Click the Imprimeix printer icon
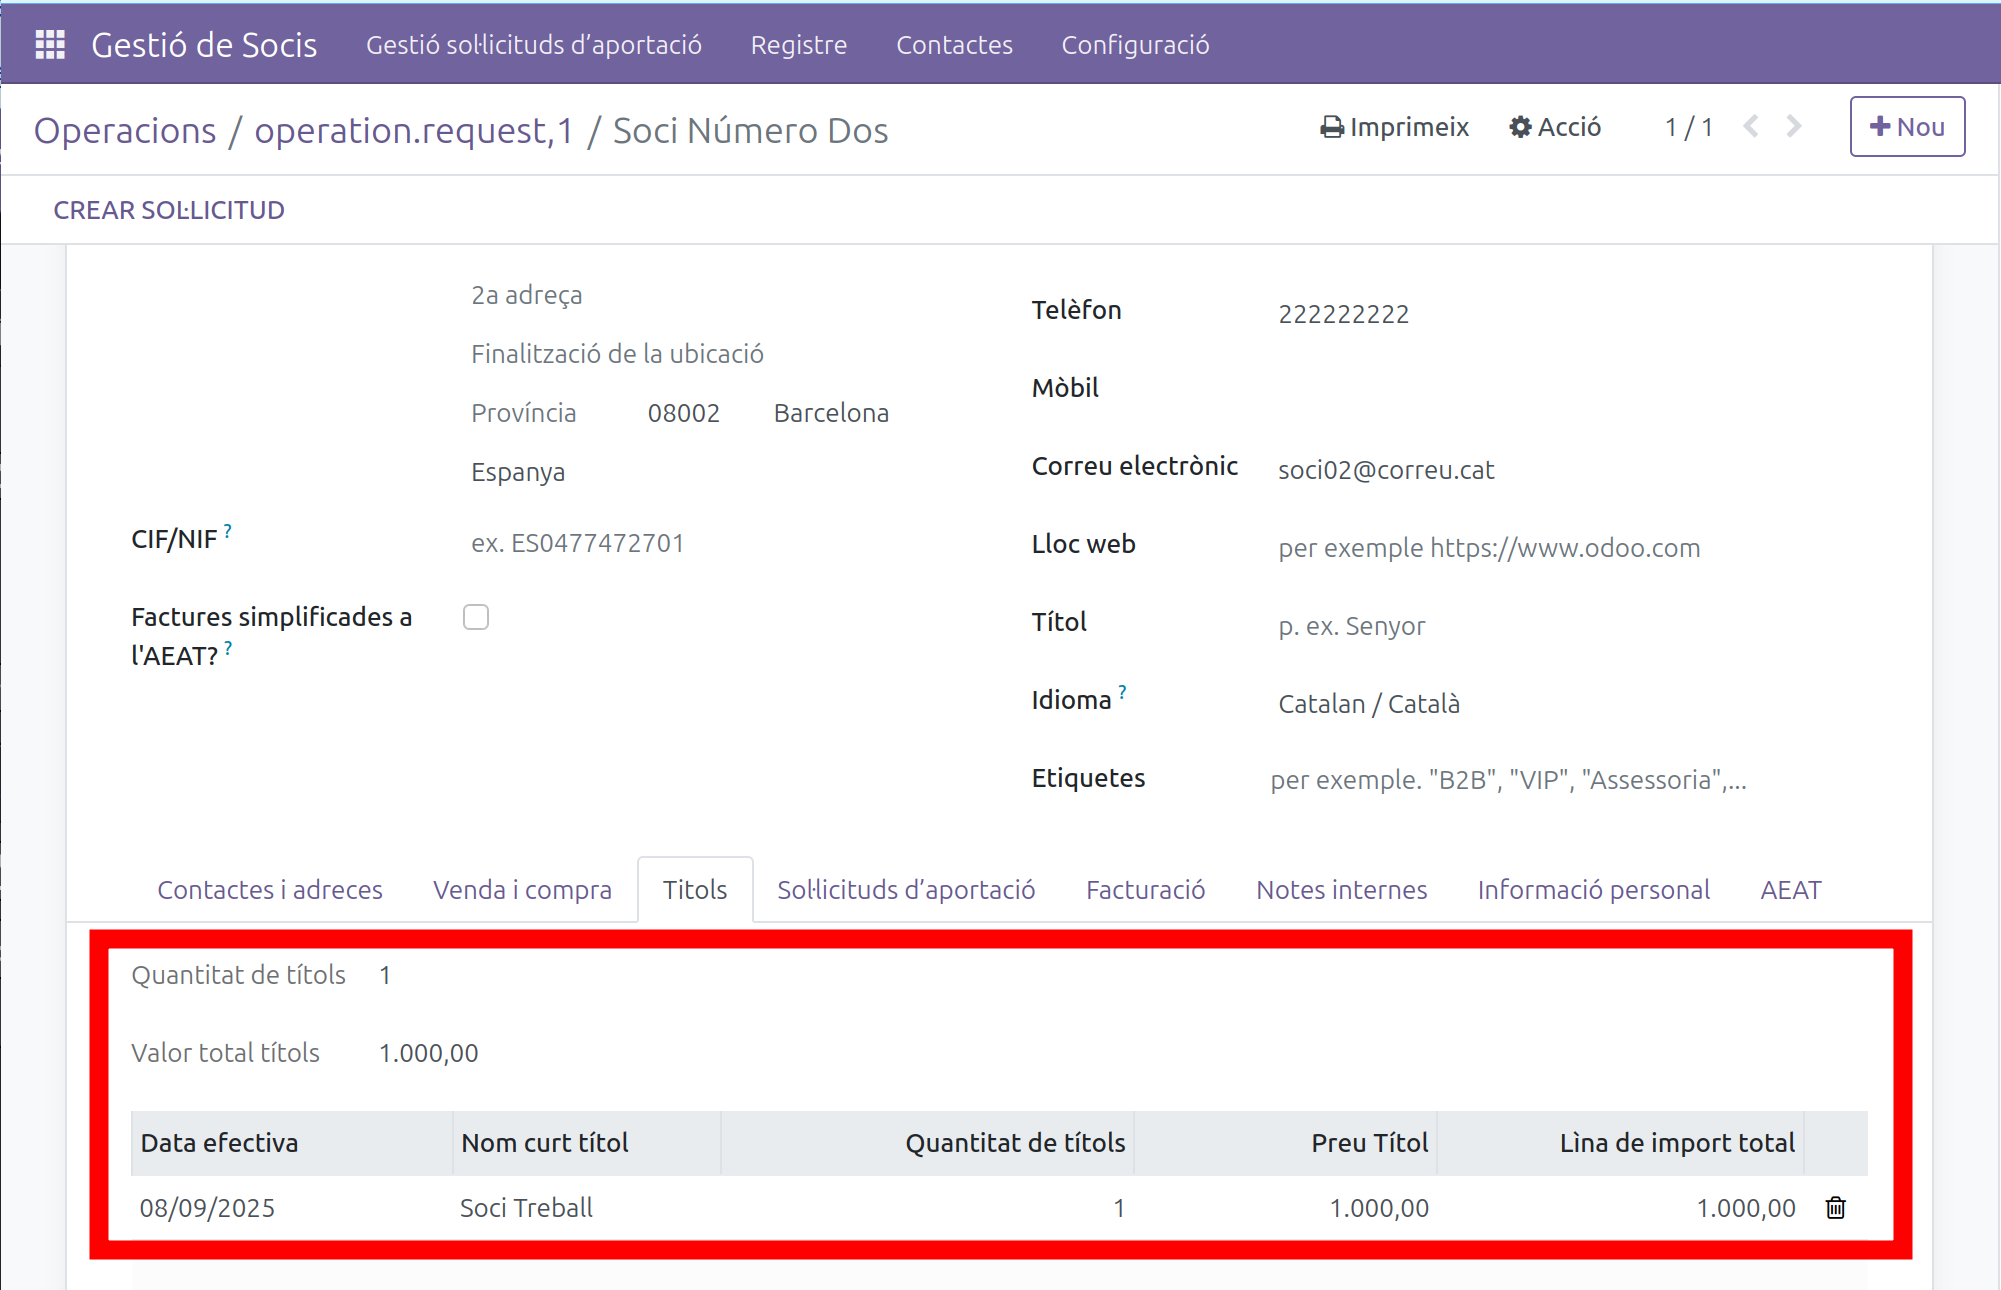This screenshot has width=2001, height=1290. [x=1332, y=127]
